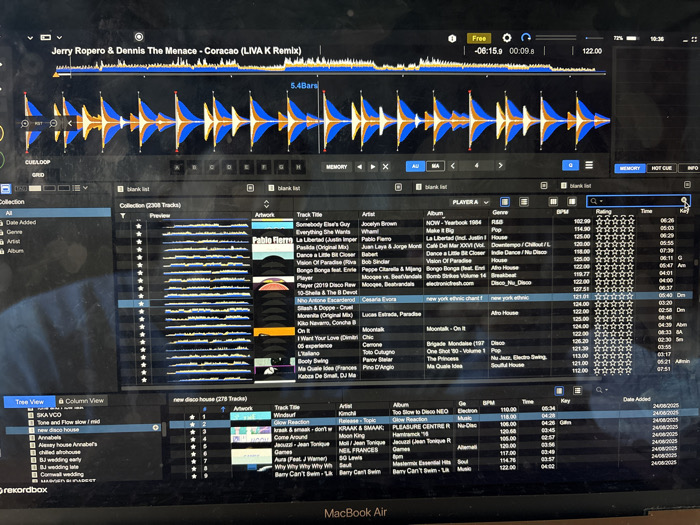Select the Column View tab
700x525 pixels.
tap(81, 401)
